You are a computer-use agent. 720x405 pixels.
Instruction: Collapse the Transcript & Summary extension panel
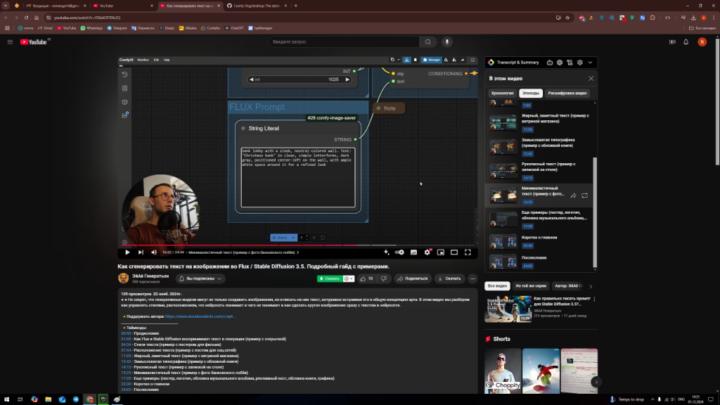point(590,62)
